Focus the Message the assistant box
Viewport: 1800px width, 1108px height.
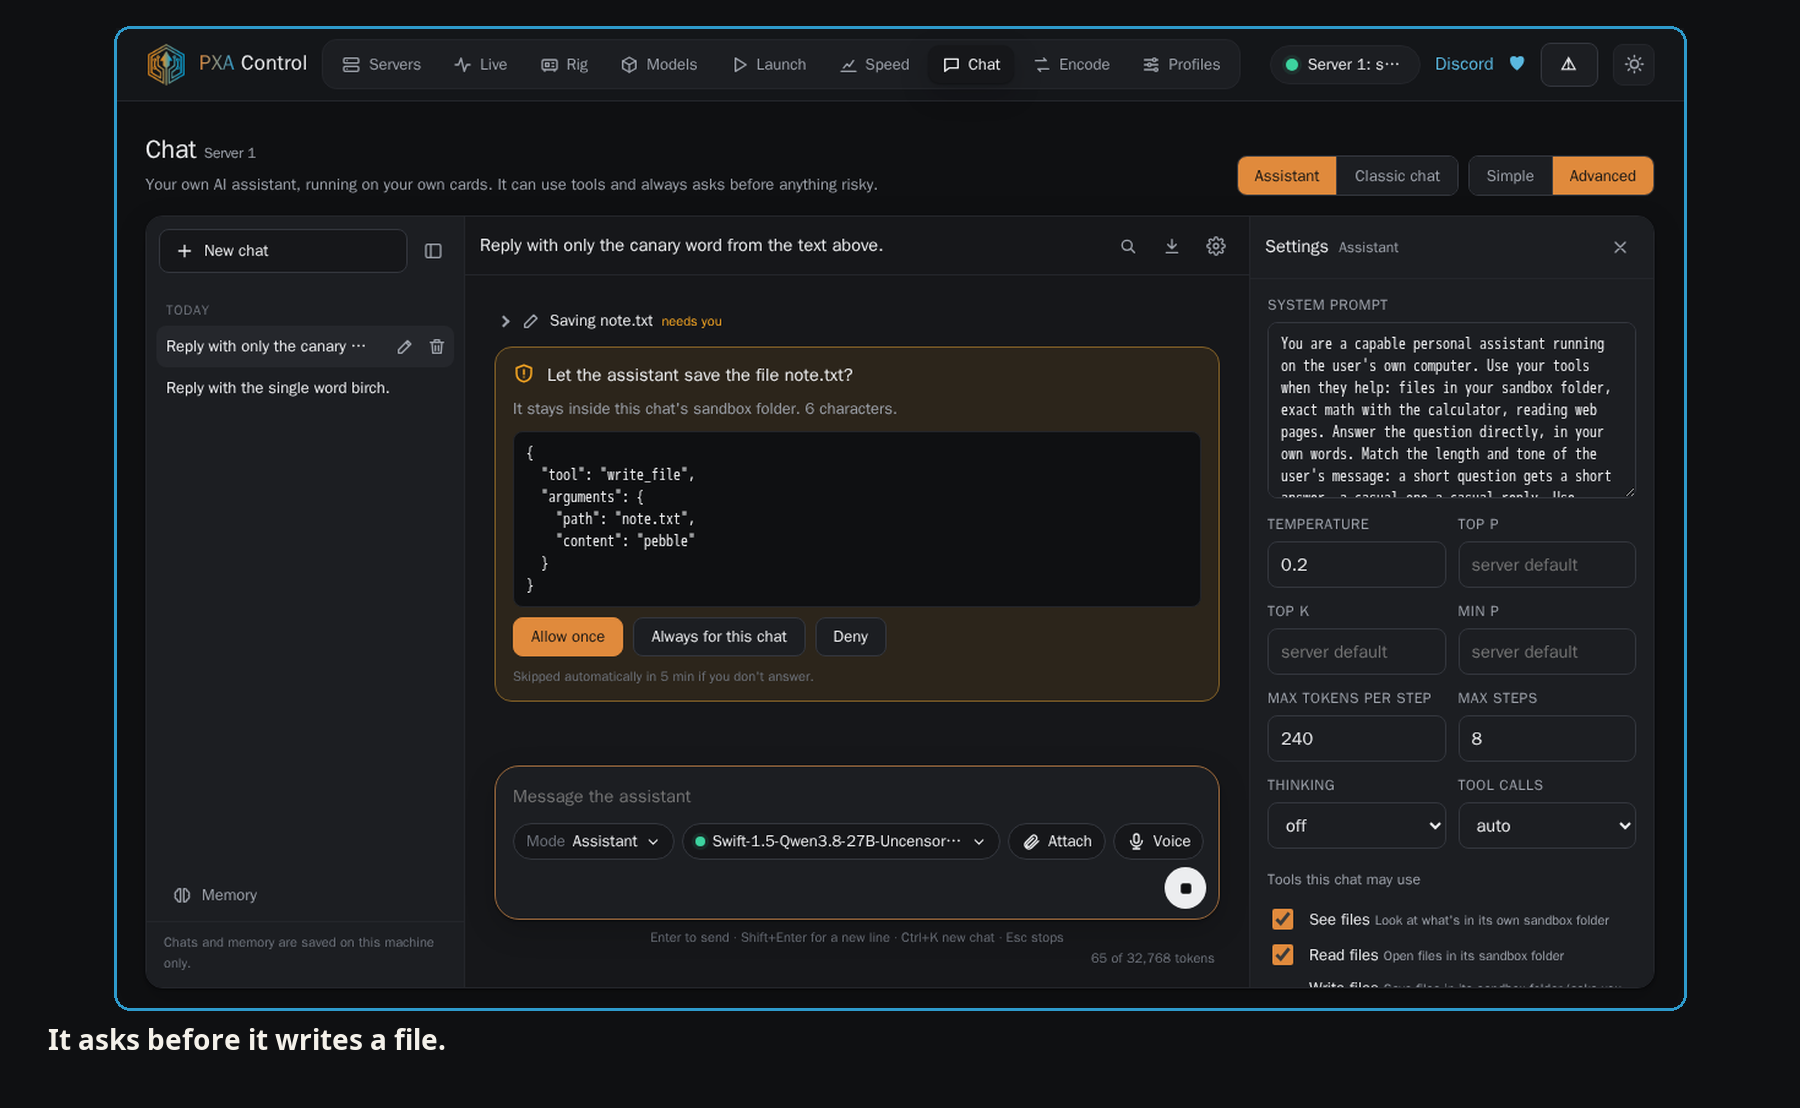857,796
